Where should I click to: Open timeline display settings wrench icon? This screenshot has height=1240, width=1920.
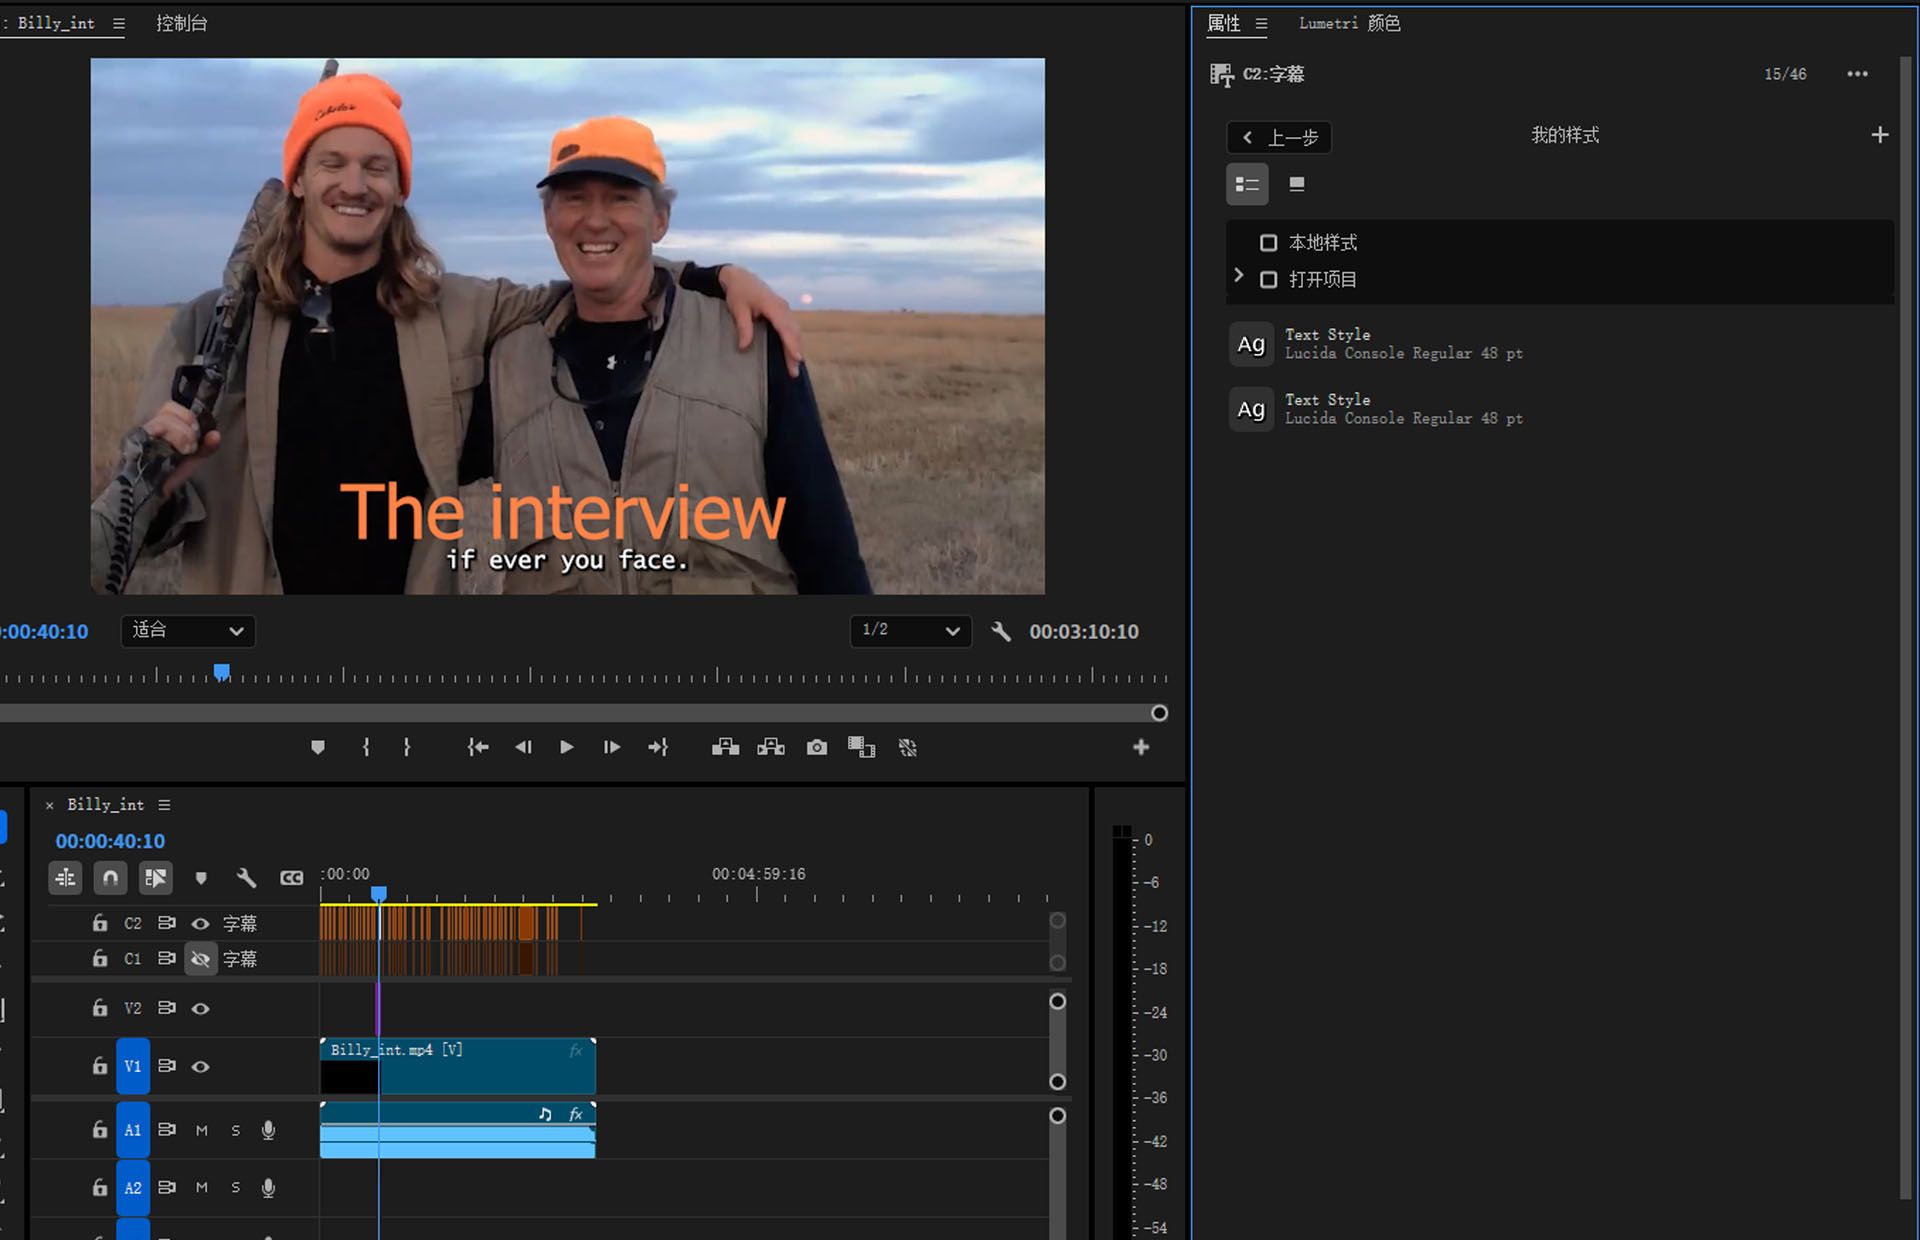pos(246,878)
